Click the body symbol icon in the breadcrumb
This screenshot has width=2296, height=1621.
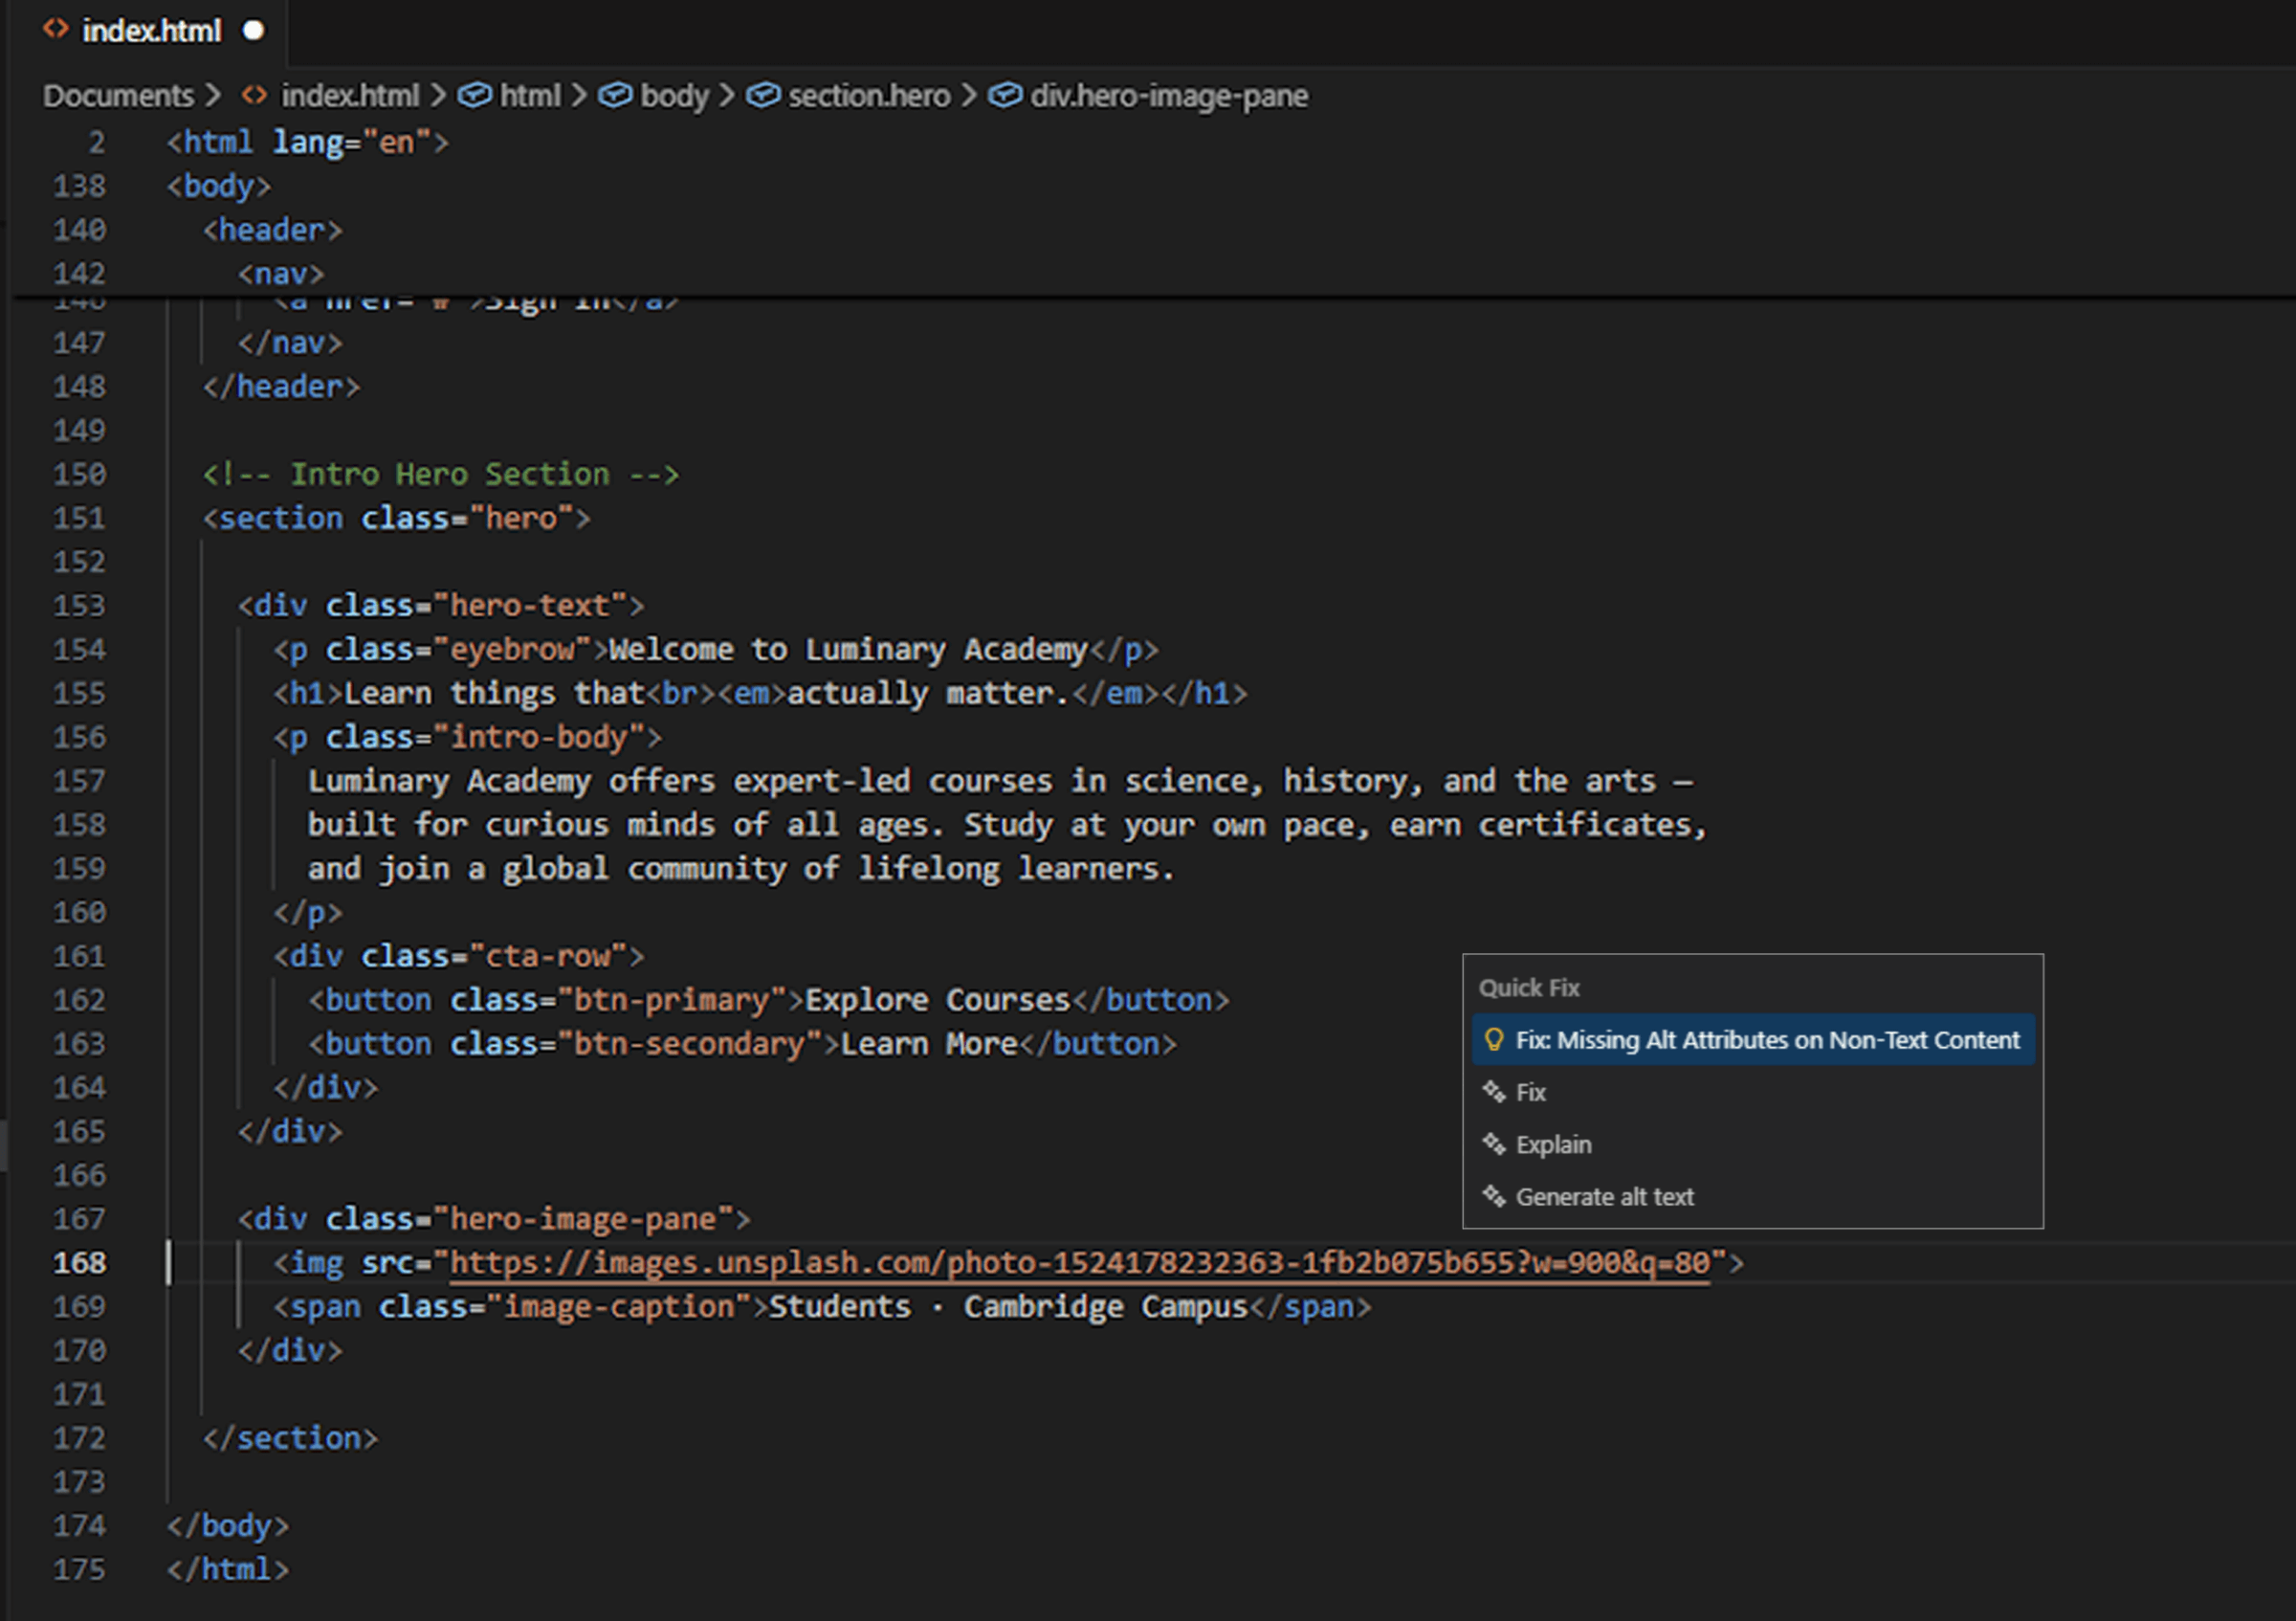(617, 95)
